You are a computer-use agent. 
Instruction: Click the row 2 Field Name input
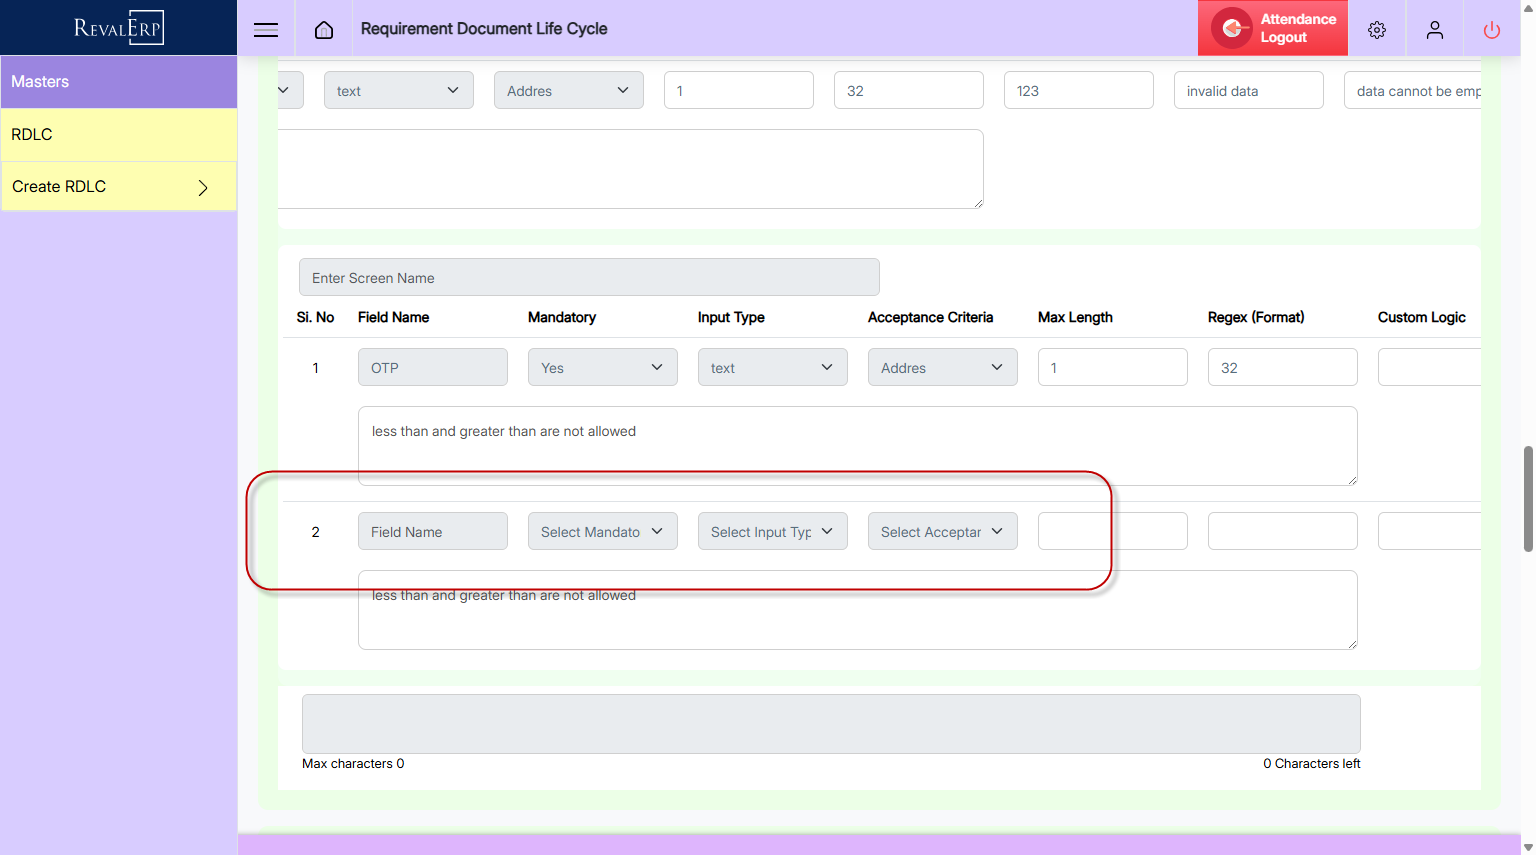coord(432,532)
